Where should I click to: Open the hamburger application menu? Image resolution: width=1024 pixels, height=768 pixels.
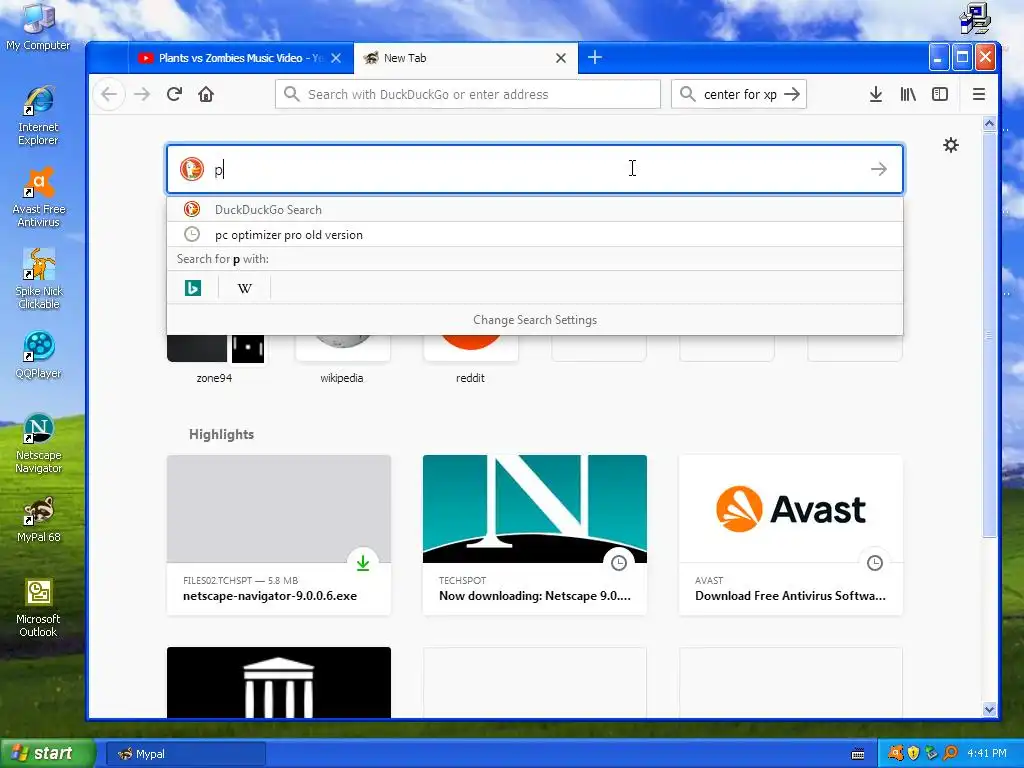(x=978, y=95)
